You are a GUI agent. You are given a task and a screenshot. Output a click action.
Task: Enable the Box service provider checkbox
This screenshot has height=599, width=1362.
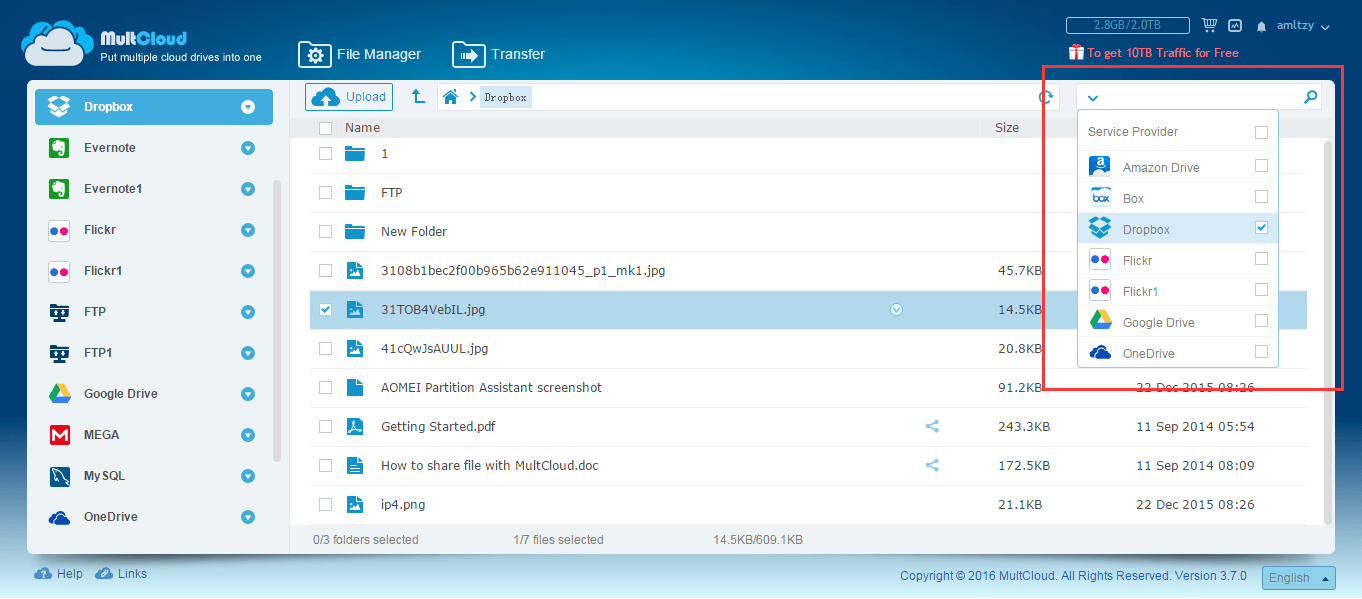pyautogui.click(x=1261, y=197)
